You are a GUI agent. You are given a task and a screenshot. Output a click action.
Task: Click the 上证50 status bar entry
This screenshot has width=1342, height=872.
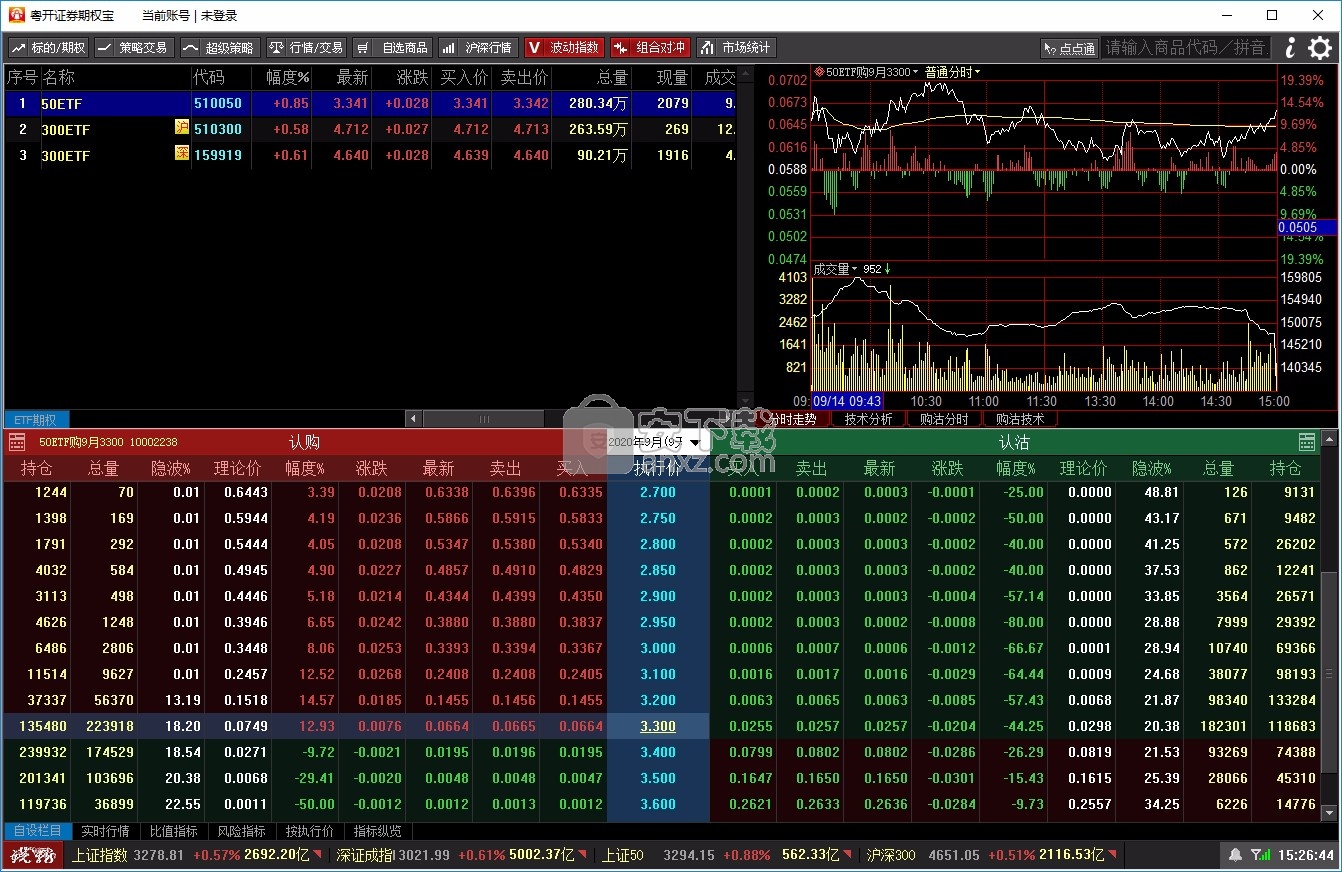point(727,855)
